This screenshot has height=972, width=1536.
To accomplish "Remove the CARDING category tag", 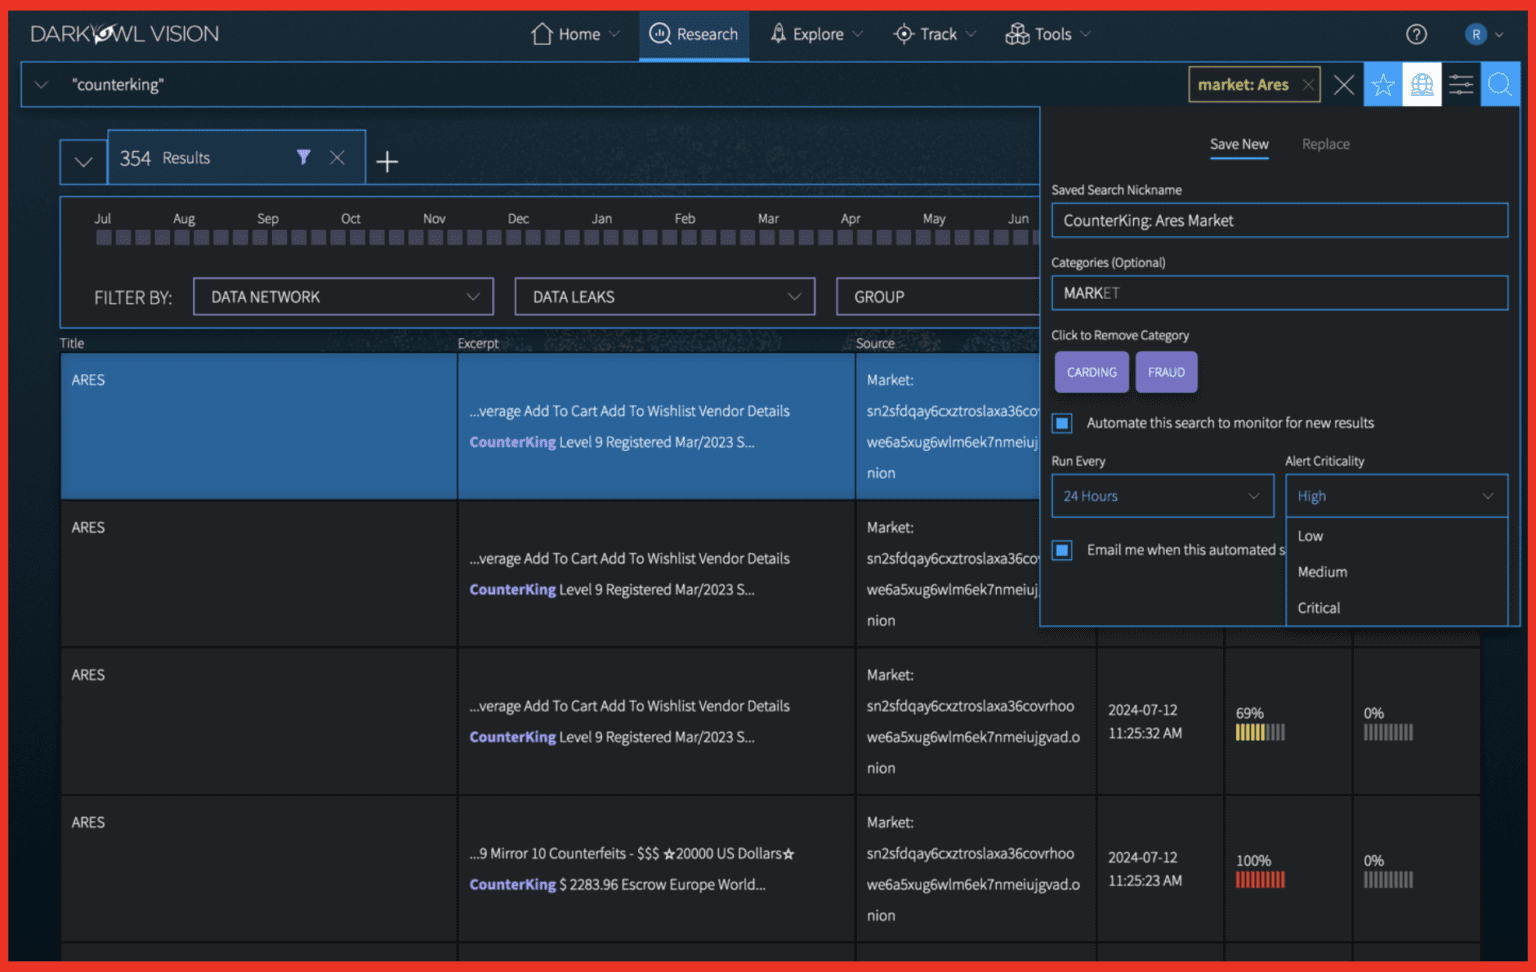I will pos(1091,372).
